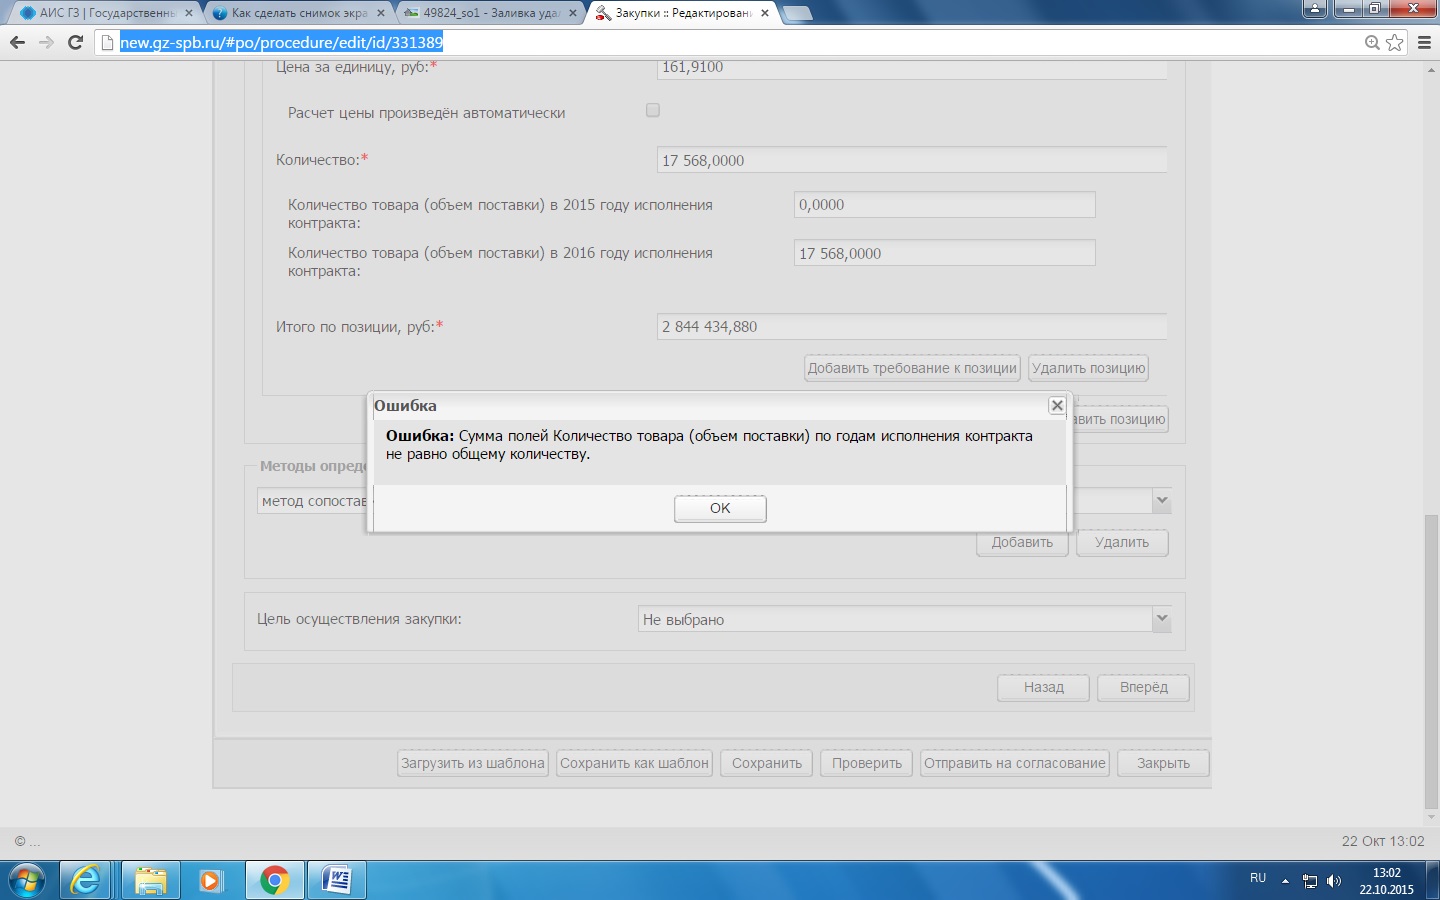The height and width of the screenshot is (900, 1440).
Task: Click Загрузить из шаблона button
Action: (x=473, y=763)
